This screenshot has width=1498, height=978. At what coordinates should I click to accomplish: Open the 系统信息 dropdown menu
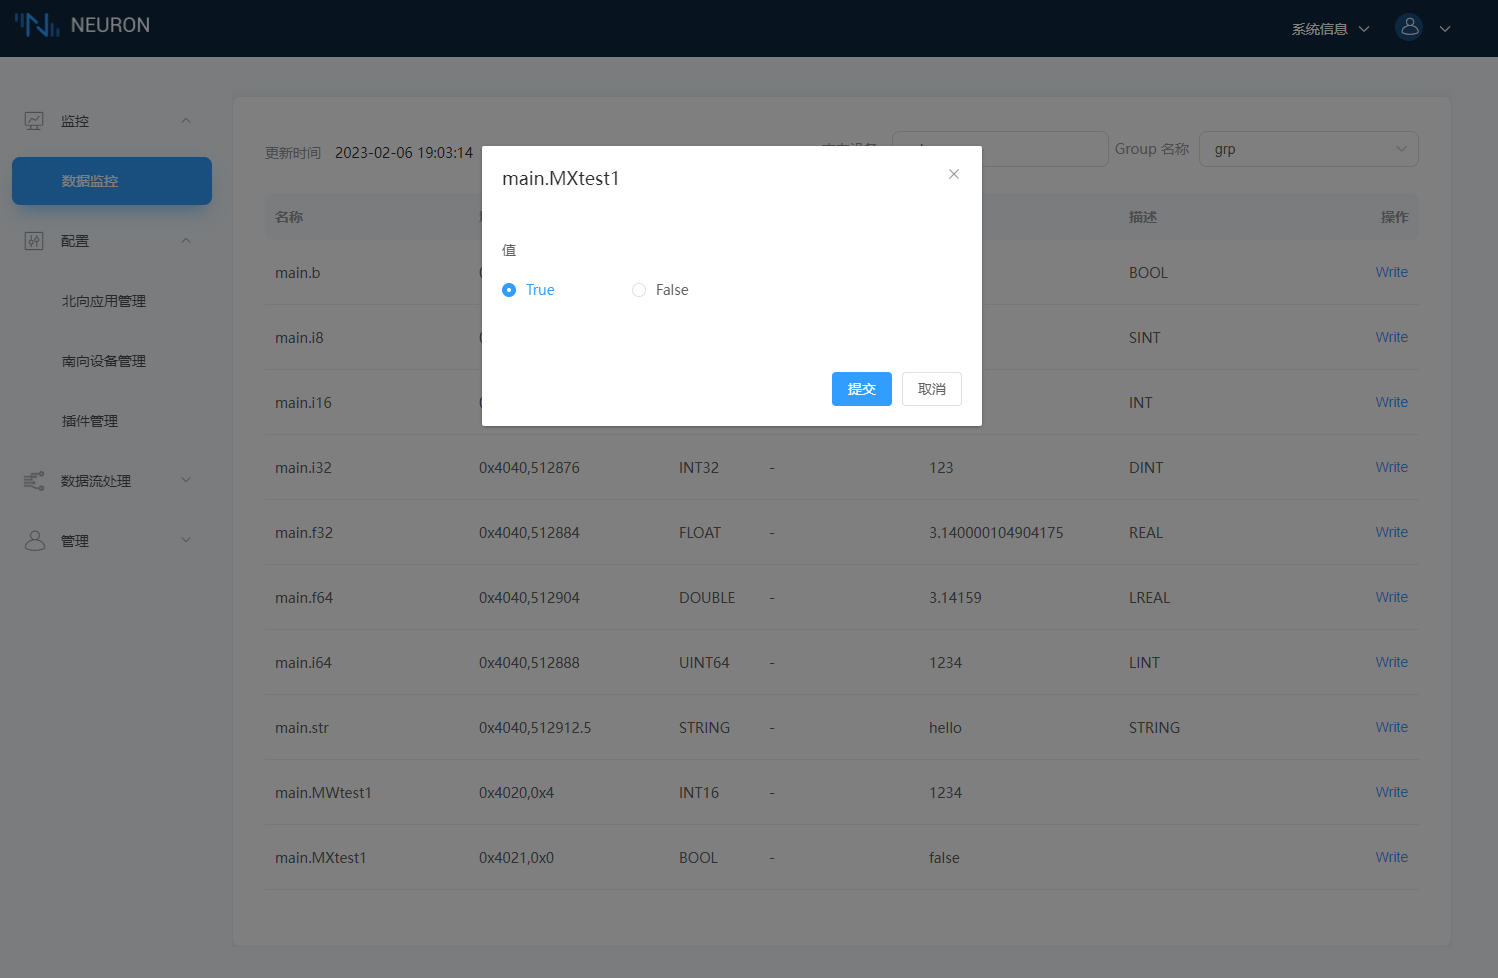click(1321, 28)
